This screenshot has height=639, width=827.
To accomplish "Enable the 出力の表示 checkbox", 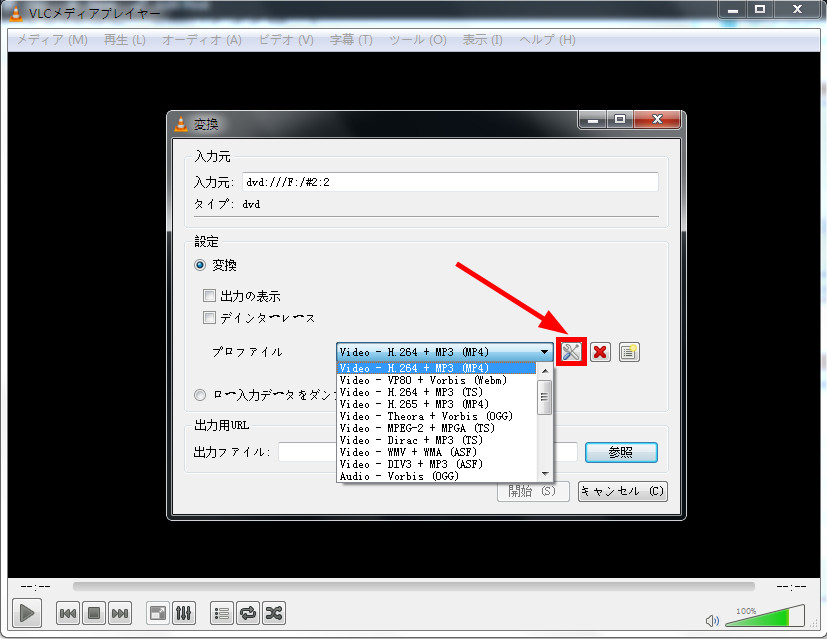I will (209, 295).
